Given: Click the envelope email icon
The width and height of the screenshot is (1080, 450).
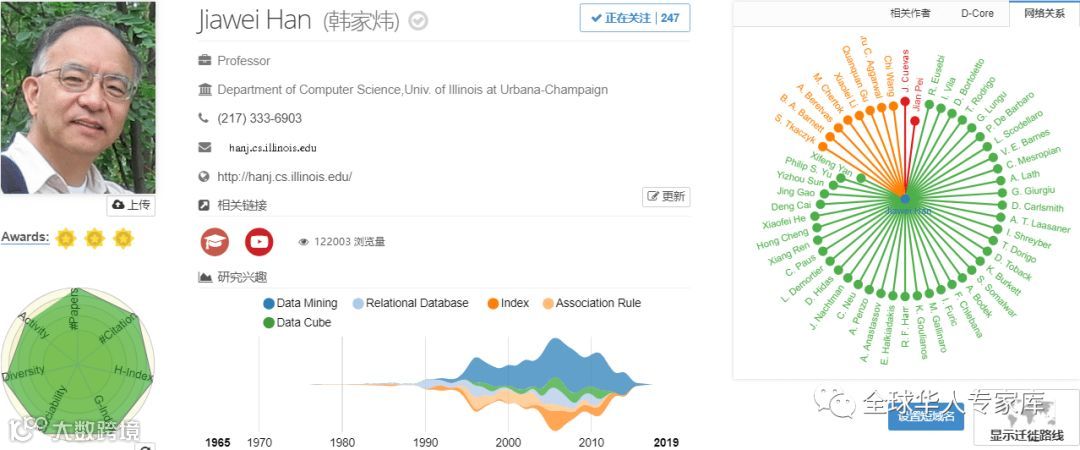Looking at the screenshot, I should pyautogui.click(x=205, y=147).
